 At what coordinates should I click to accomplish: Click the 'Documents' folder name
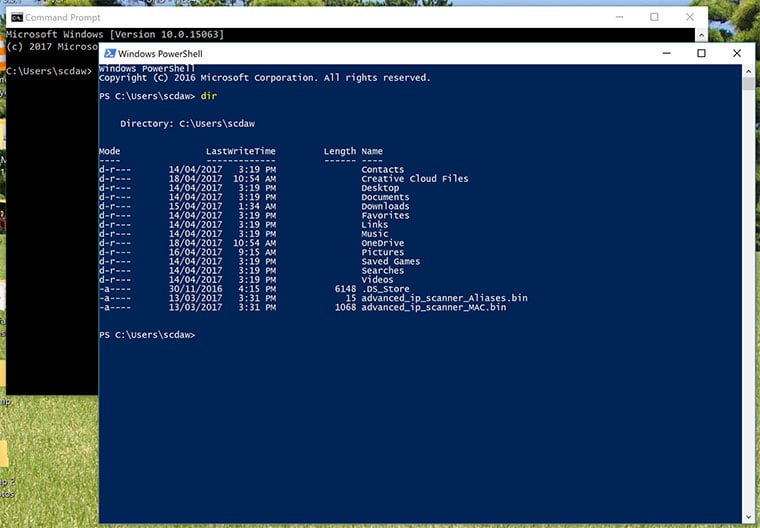coord(385,197)
